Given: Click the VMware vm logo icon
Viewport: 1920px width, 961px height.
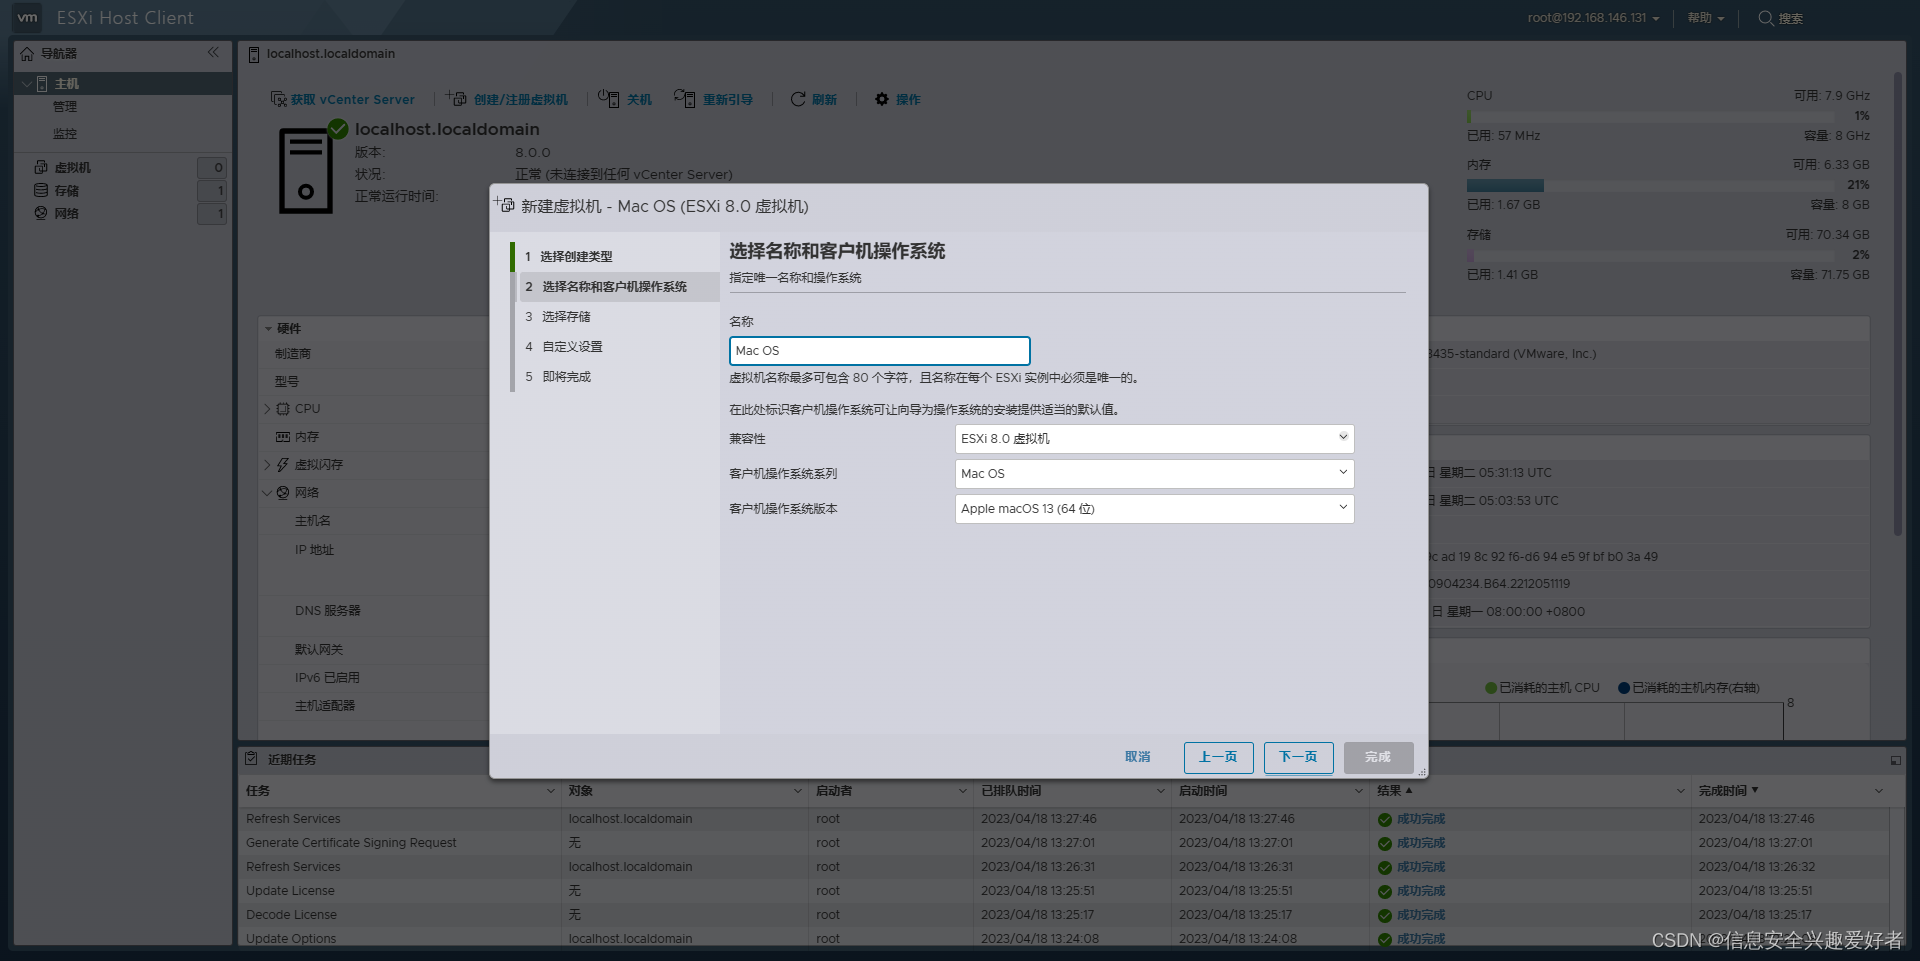Looking at the screenshot, I should click(27, 18).
